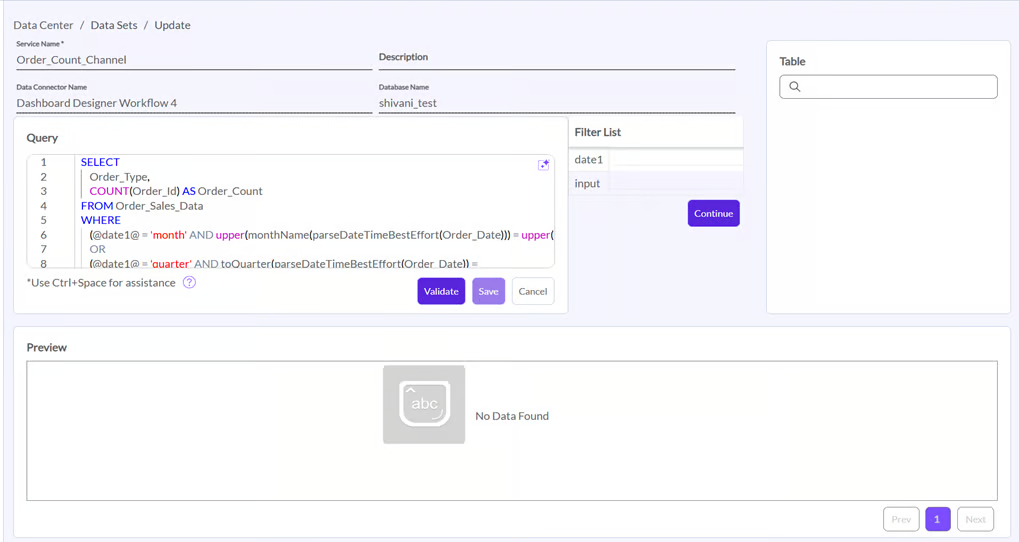Click the Database Name field
1019x542 pixels.
[x=556, y=103]
